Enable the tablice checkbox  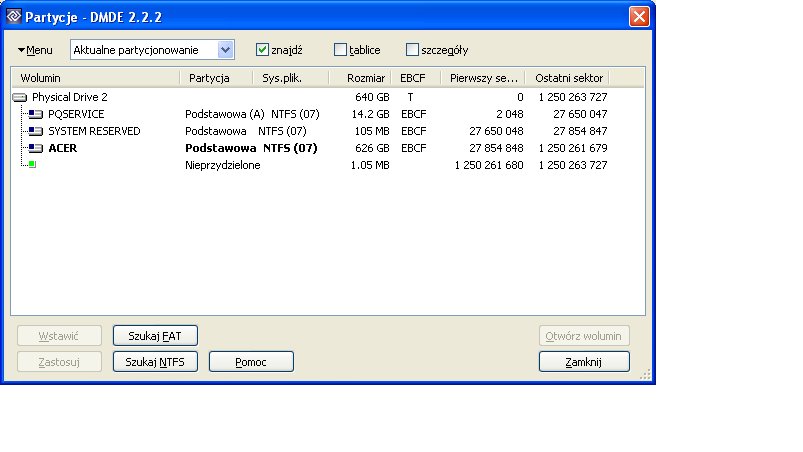tap(340, 50)
